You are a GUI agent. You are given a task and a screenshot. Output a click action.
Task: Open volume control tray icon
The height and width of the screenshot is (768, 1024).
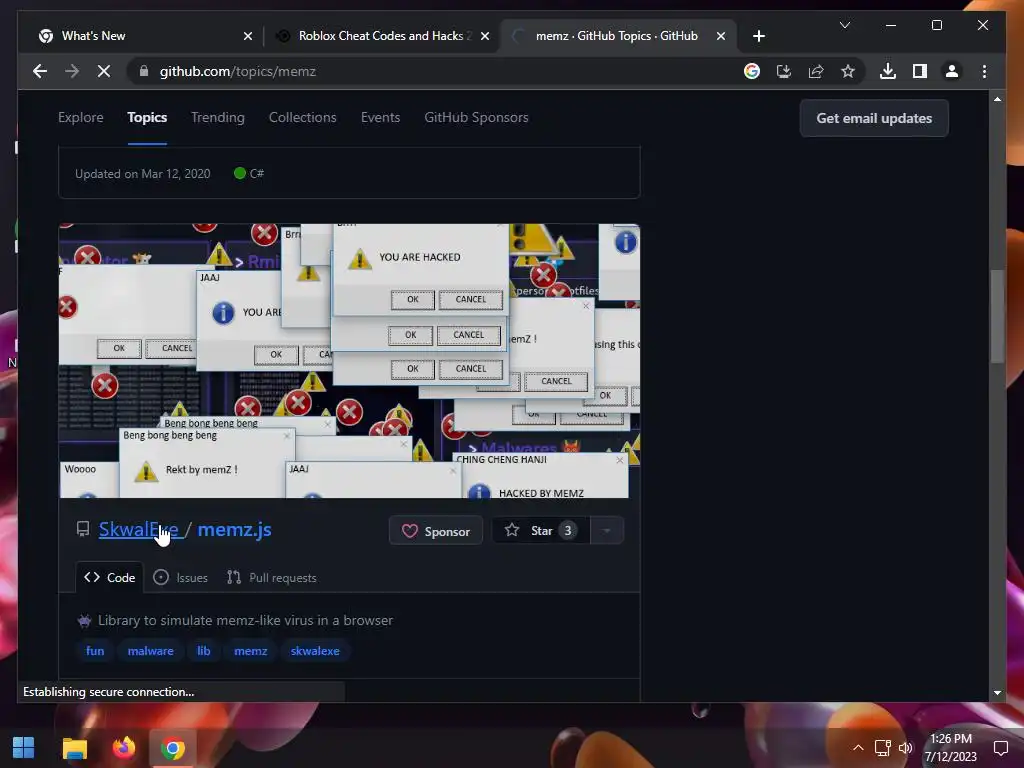tap(906, 748)
